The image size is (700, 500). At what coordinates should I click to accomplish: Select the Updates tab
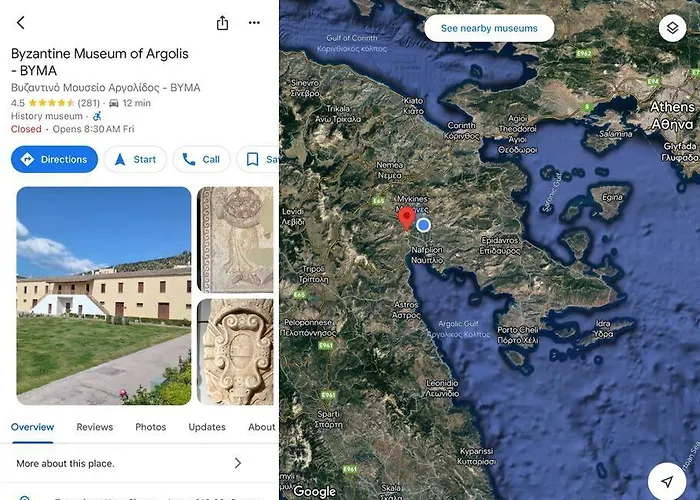(x=207, y=427)
